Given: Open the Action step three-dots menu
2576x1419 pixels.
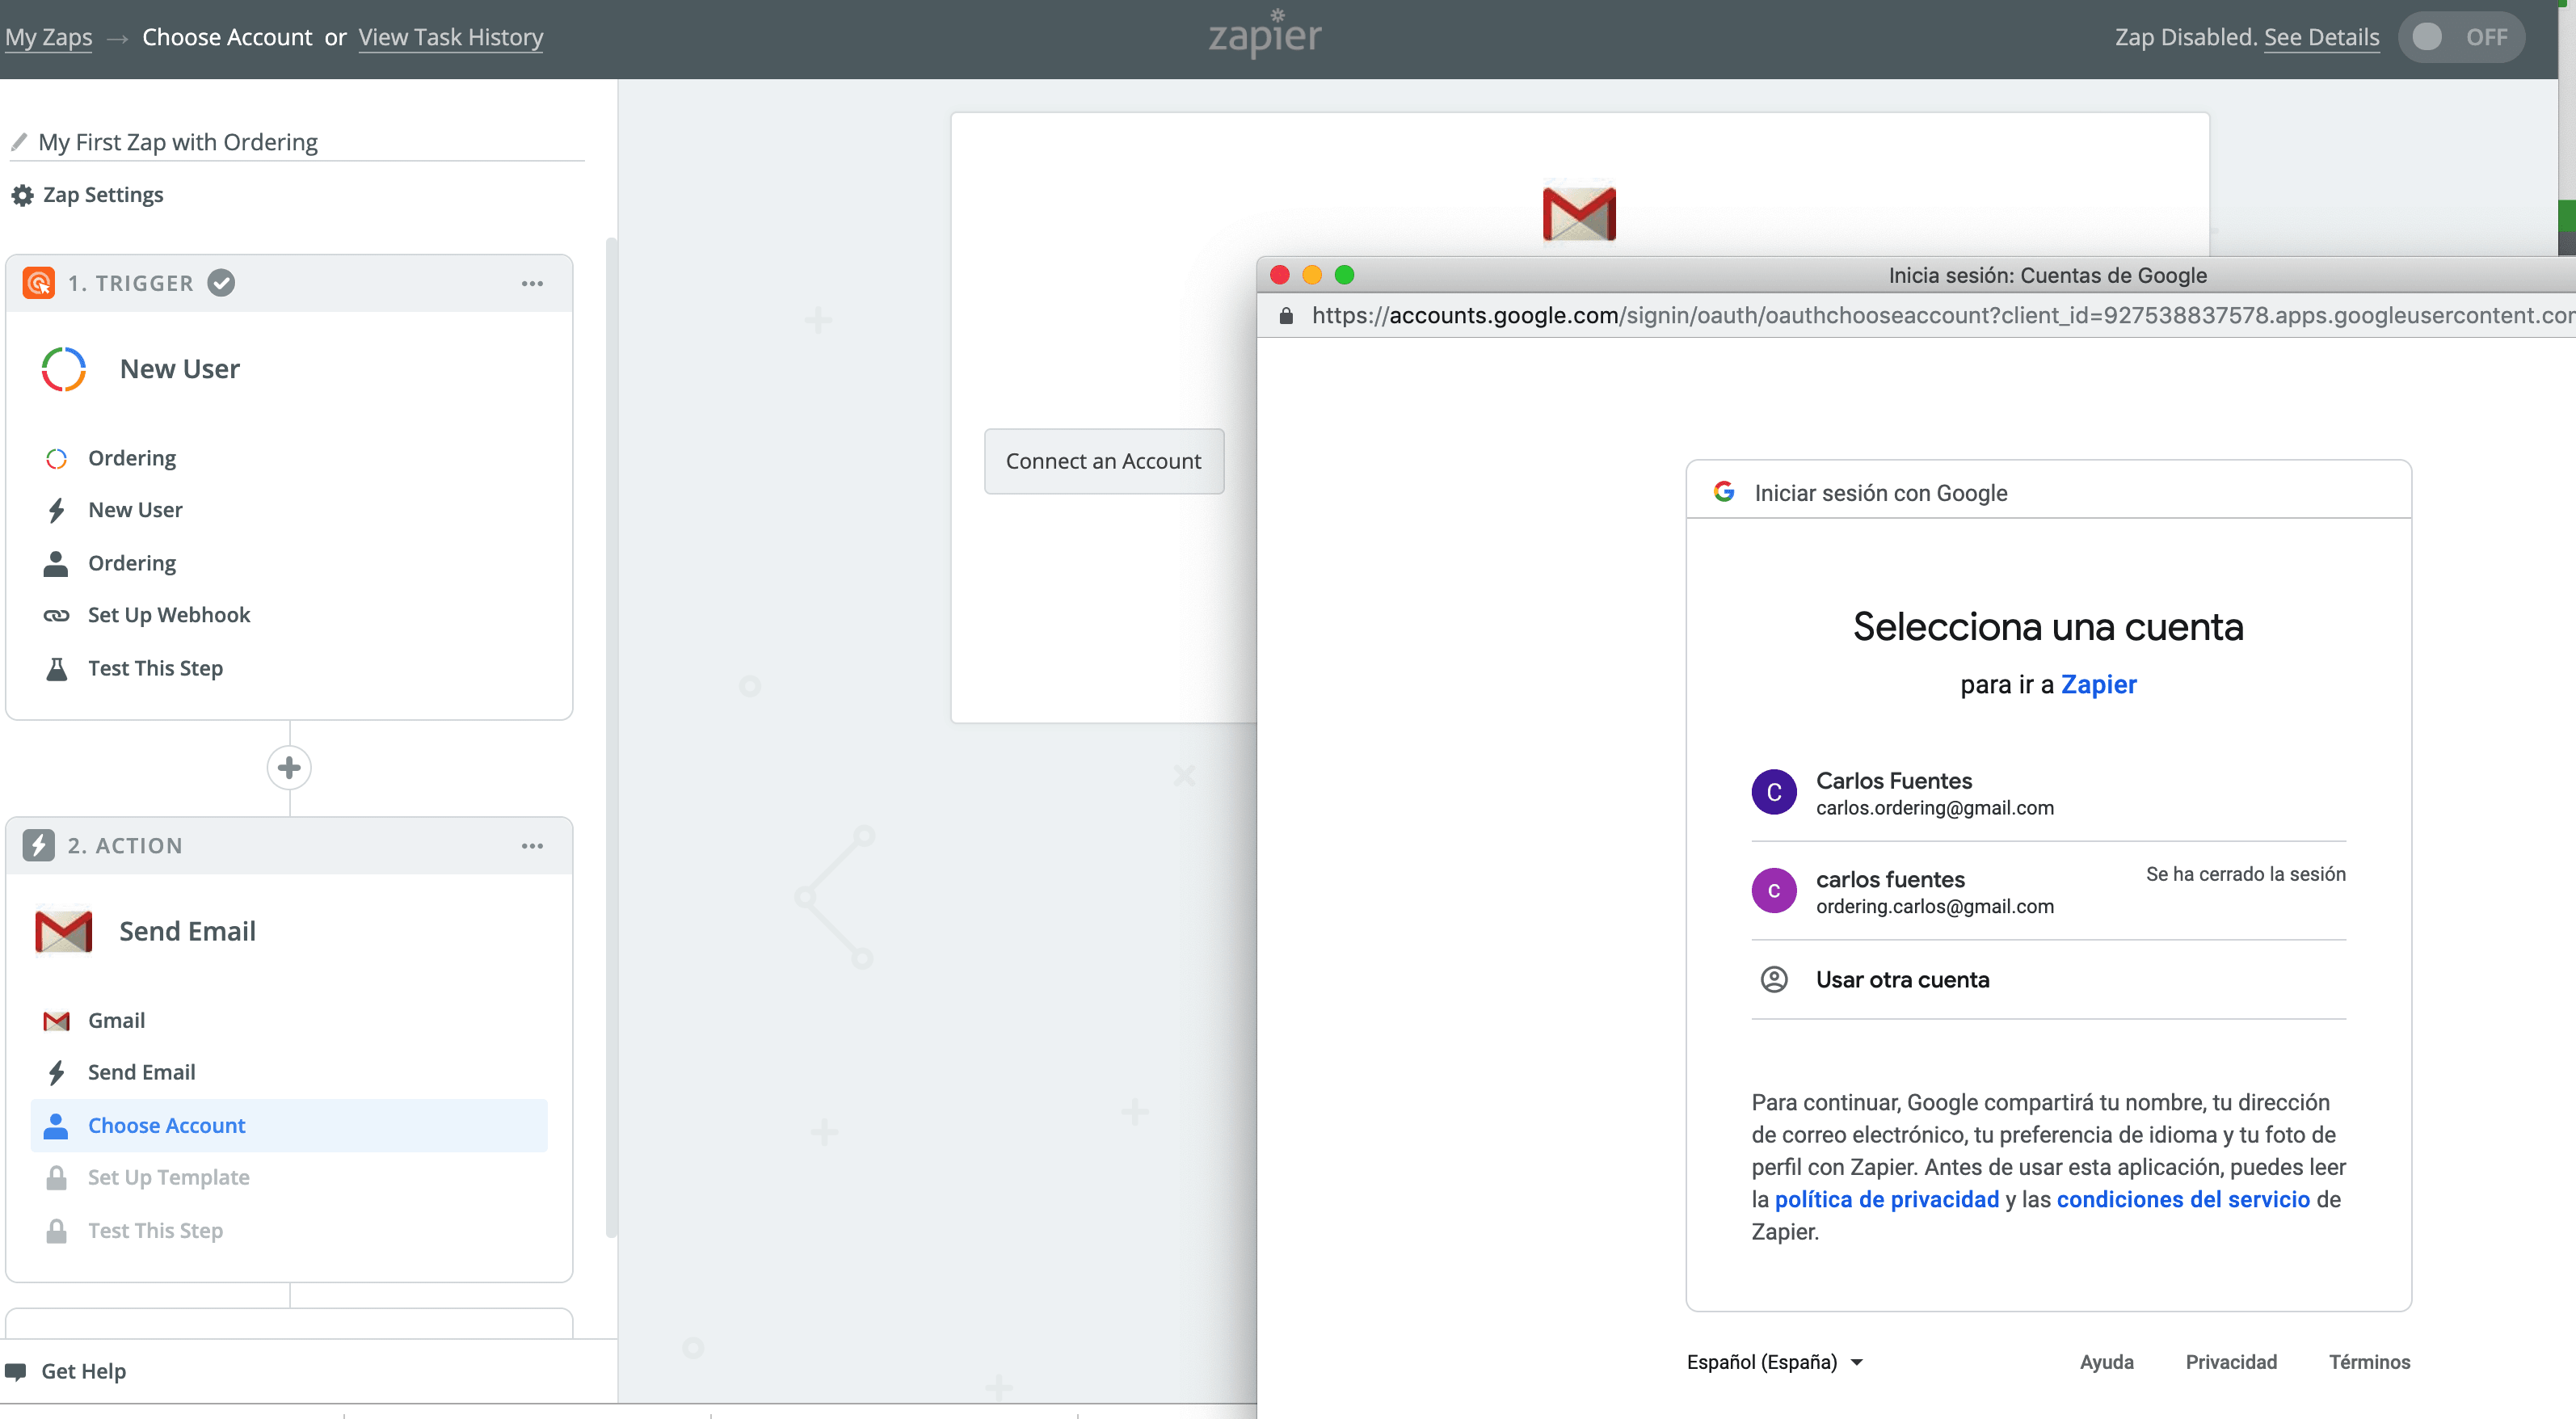Looking at the screenshot, I should [x=532, y=846].
